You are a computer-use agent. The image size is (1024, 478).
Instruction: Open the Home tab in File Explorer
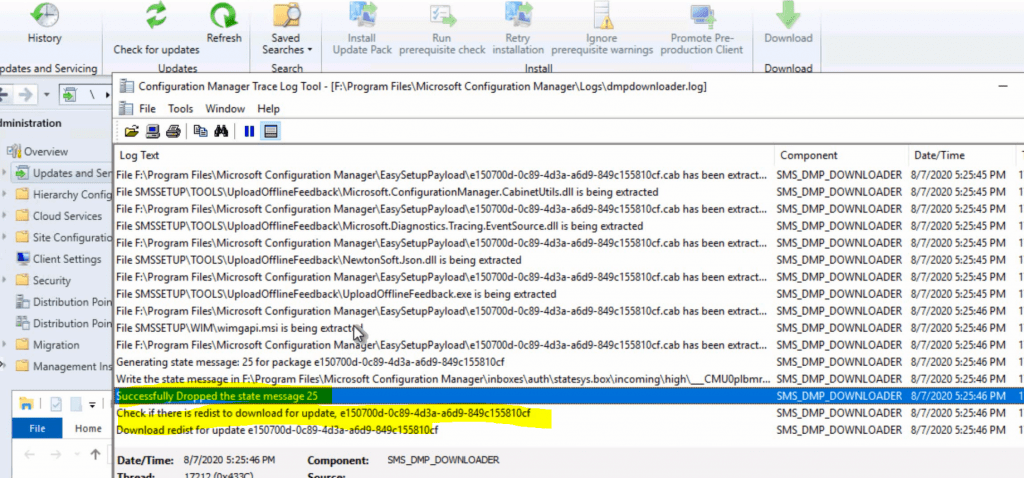[x=88, y=428]
